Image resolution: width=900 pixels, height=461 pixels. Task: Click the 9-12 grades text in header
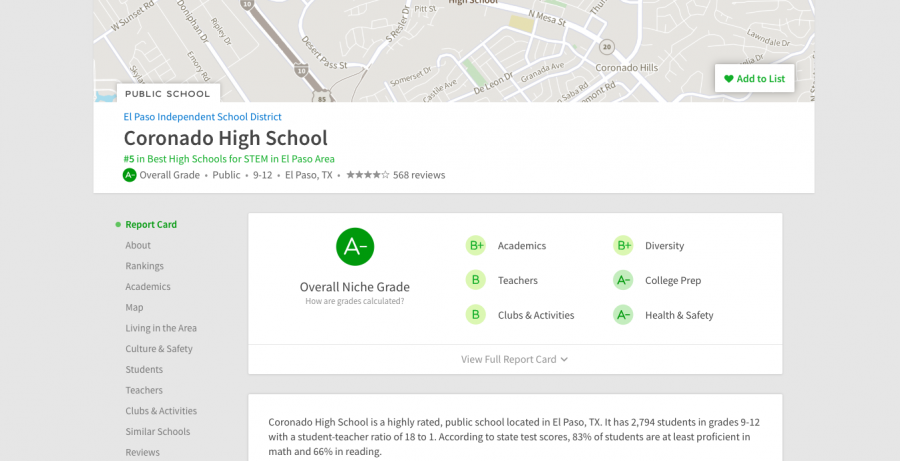[x=262, y=175]
